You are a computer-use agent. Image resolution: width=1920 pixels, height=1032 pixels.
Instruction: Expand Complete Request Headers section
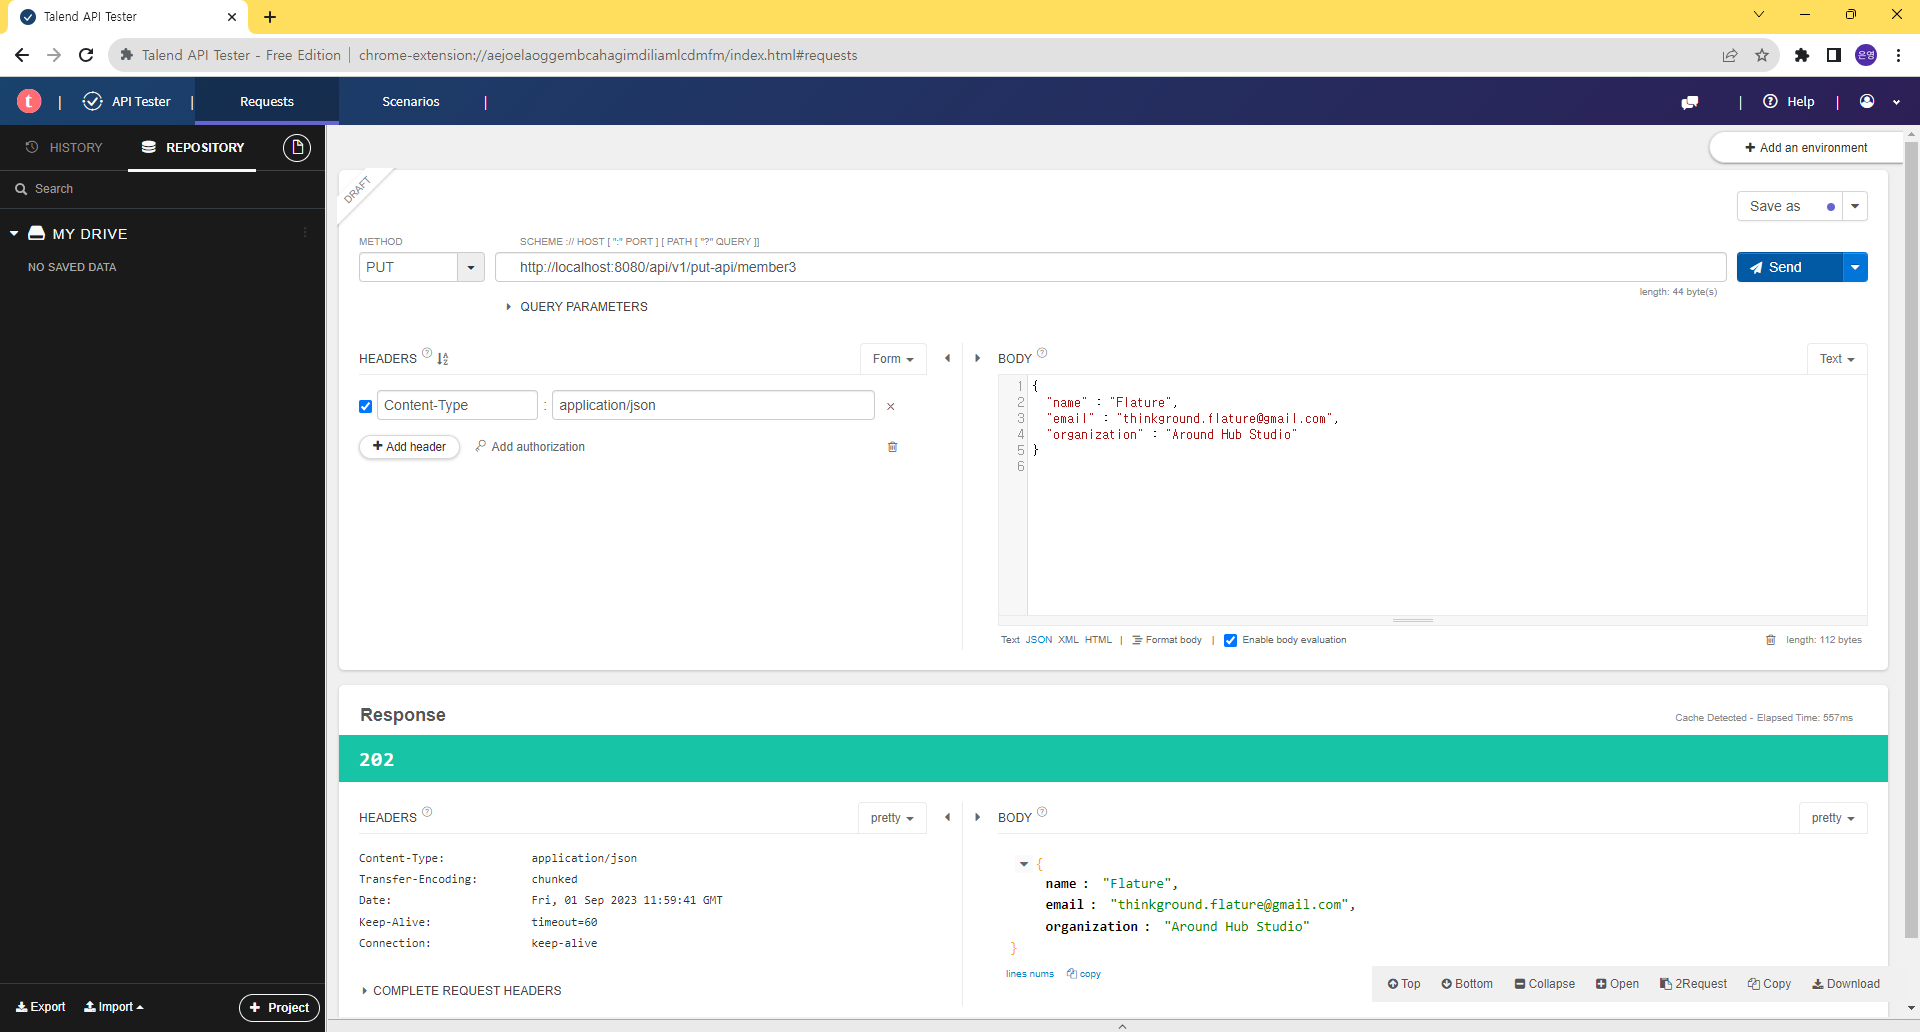[461, 991]
